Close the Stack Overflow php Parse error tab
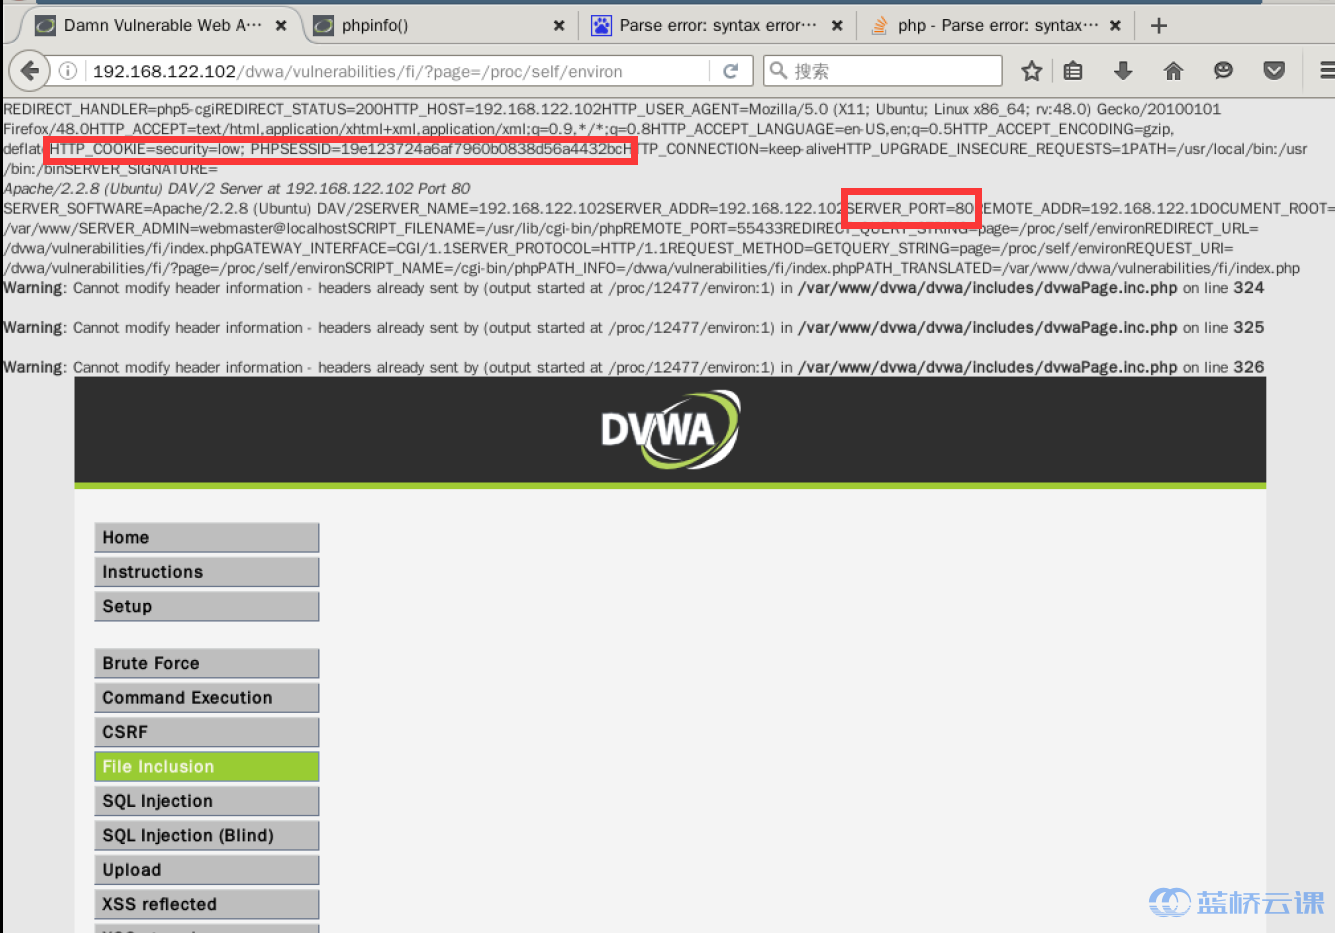1335x933 pixels. point(1115,26)
